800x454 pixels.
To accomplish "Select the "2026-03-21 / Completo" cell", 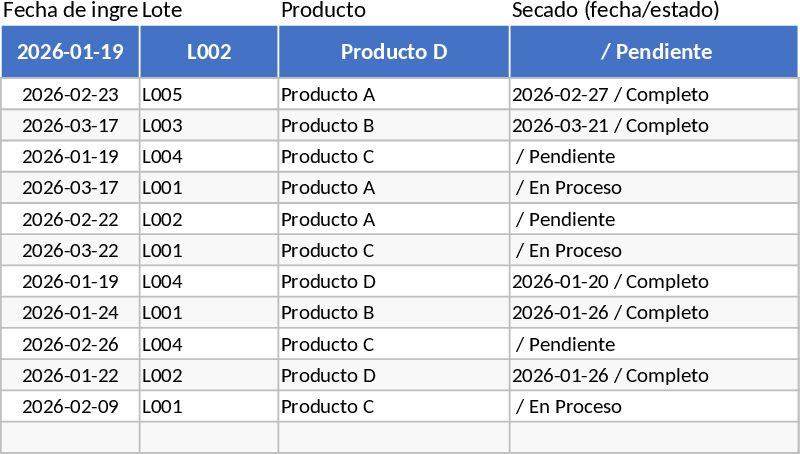I will (x=654, y=126).
